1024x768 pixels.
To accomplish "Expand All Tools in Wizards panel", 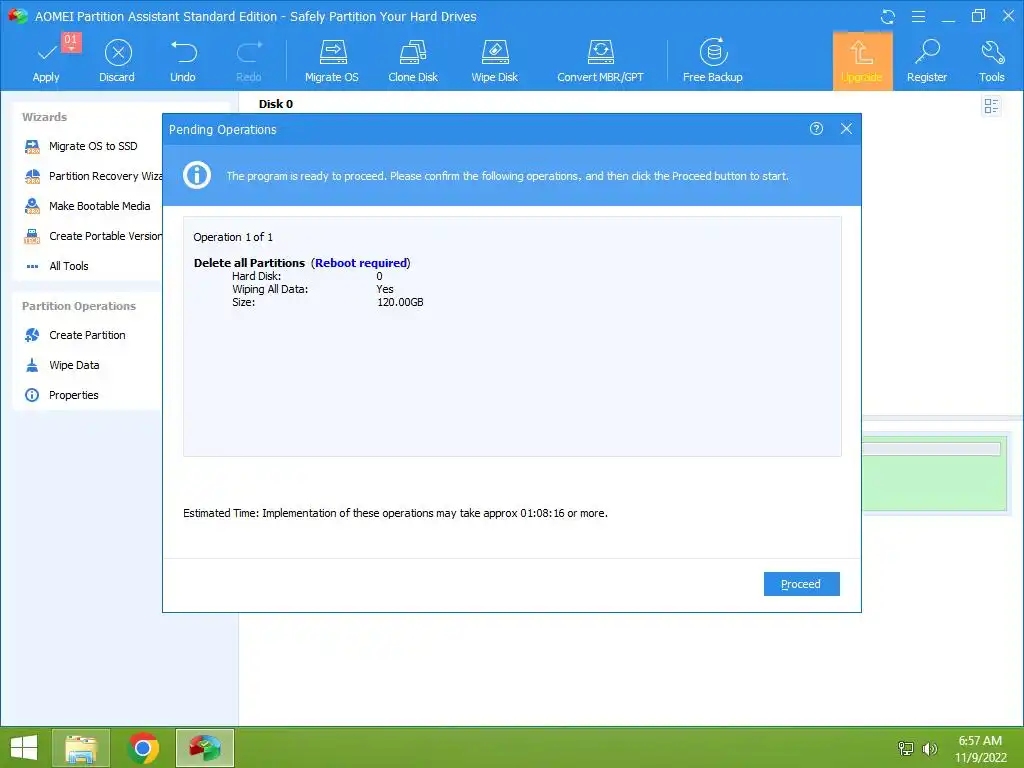I will (x=57, y=266).
